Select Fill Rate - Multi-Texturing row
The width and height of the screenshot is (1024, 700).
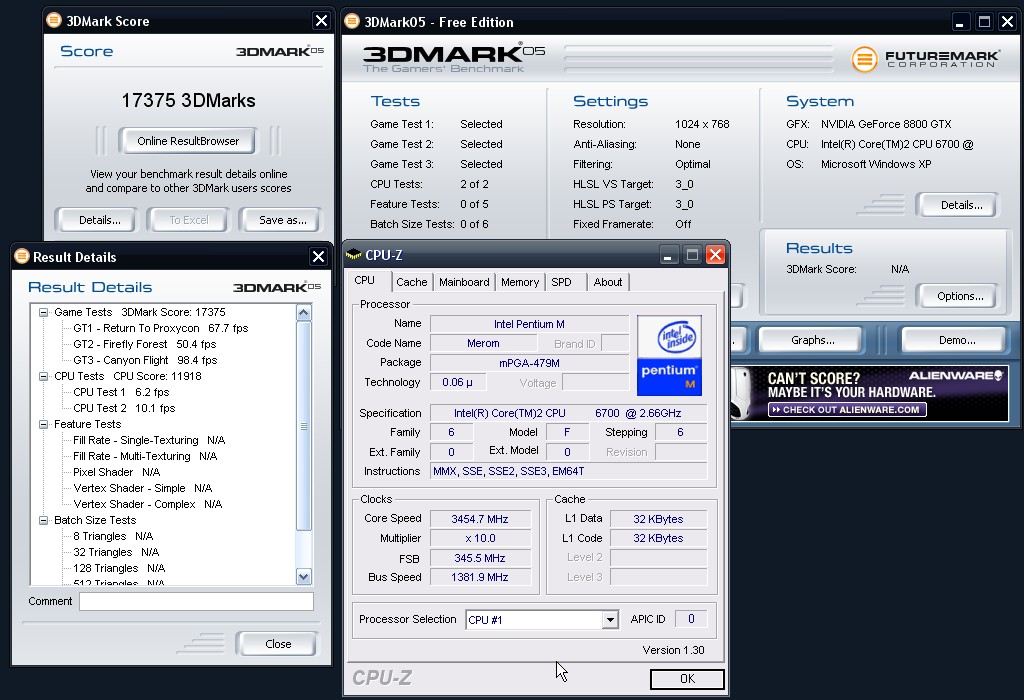[145, 456]
